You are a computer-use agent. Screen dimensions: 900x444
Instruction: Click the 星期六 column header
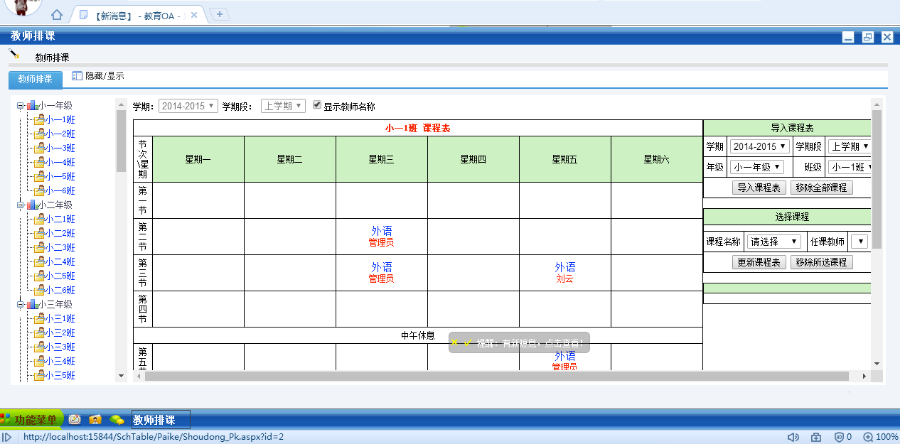tap(657, 159)
